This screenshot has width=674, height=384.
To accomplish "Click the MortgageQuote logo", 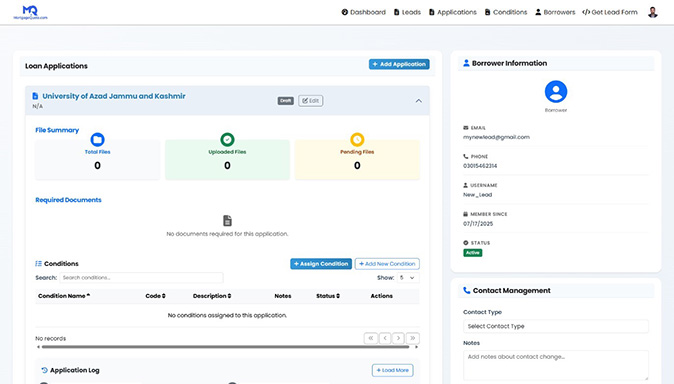I will (x=30, y=12).
